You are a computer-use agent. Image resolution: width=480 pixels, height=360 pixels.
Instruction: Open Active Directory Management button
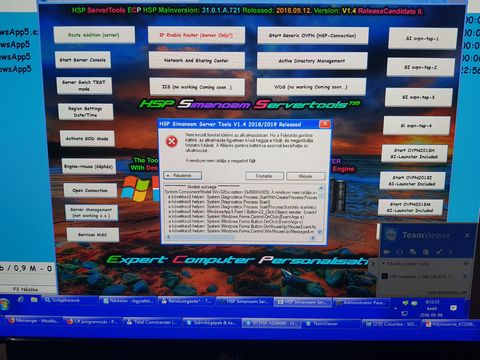[312, 61]
